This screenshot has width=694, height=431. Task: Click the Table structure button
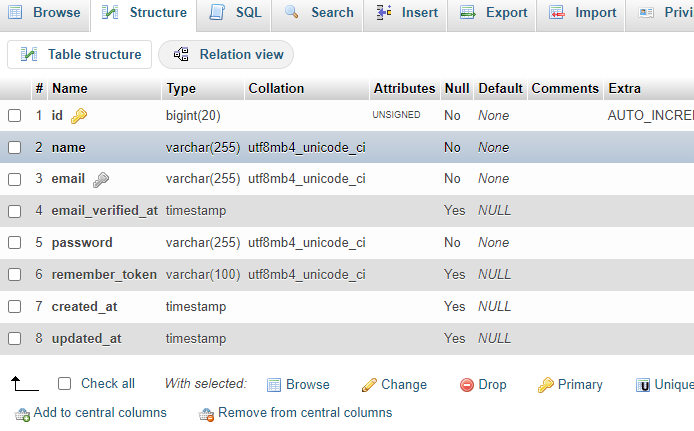click(80, 55)
